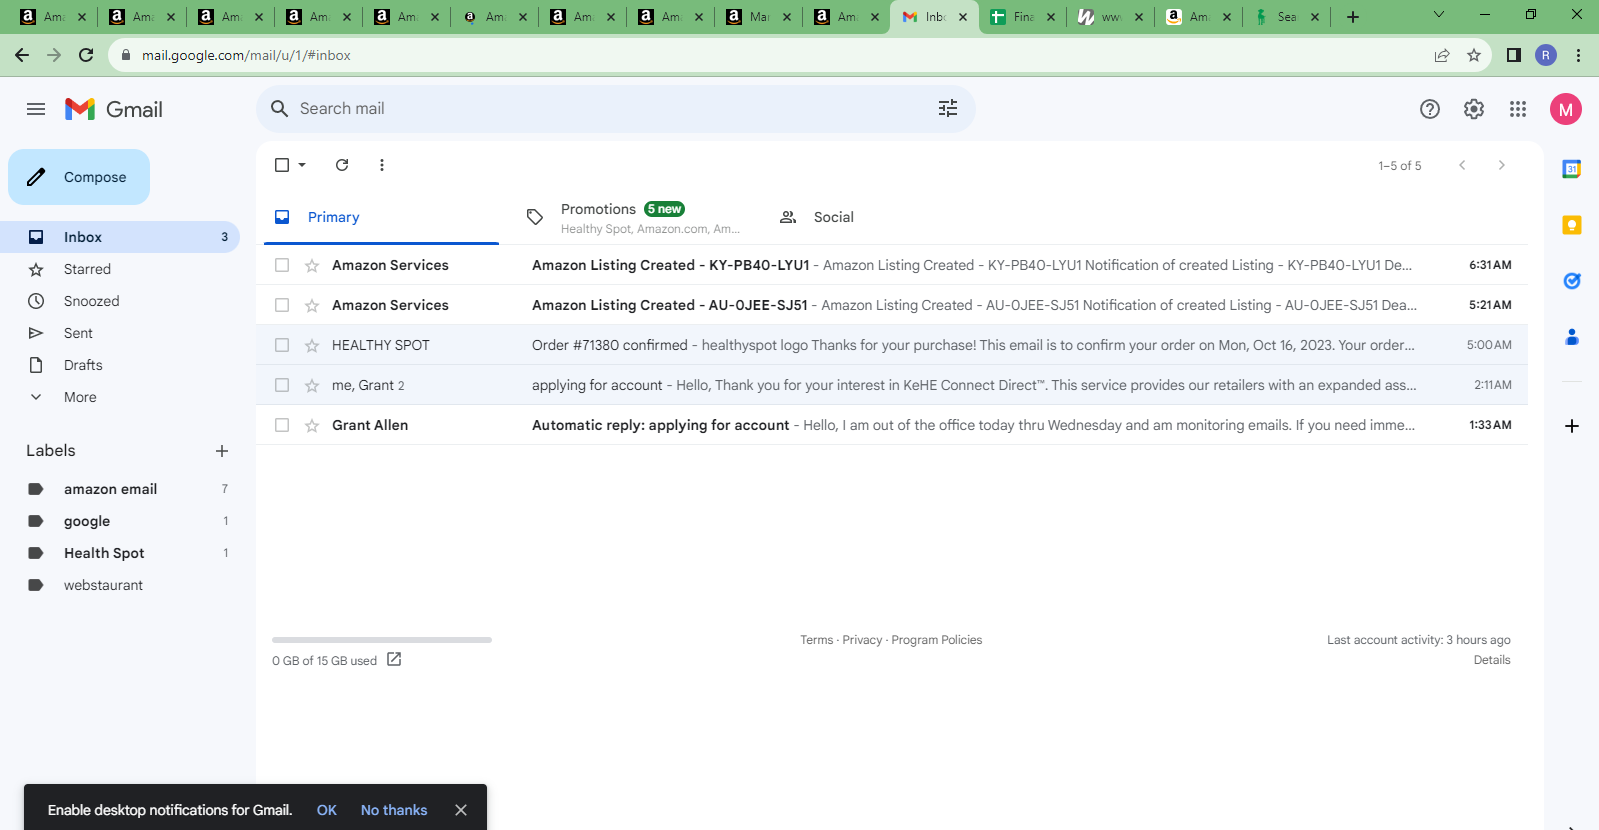Viewport: 1599px width, 830px height.
Task: Refresh the inbox
Action: (x=342, y=165)
